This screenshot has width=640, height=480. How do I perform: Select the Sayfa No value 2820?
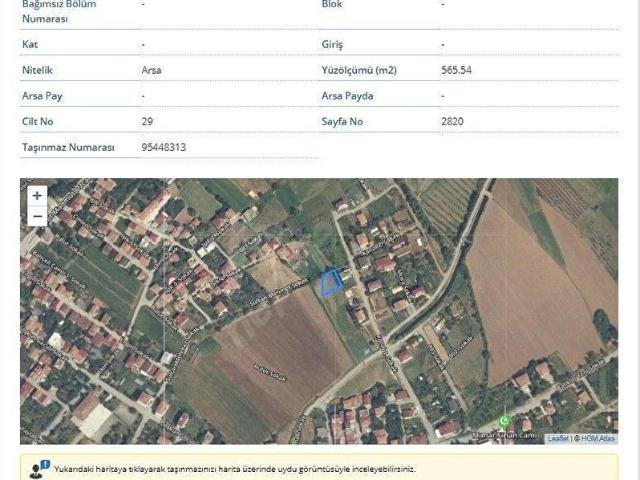click(x=452, y=121)
